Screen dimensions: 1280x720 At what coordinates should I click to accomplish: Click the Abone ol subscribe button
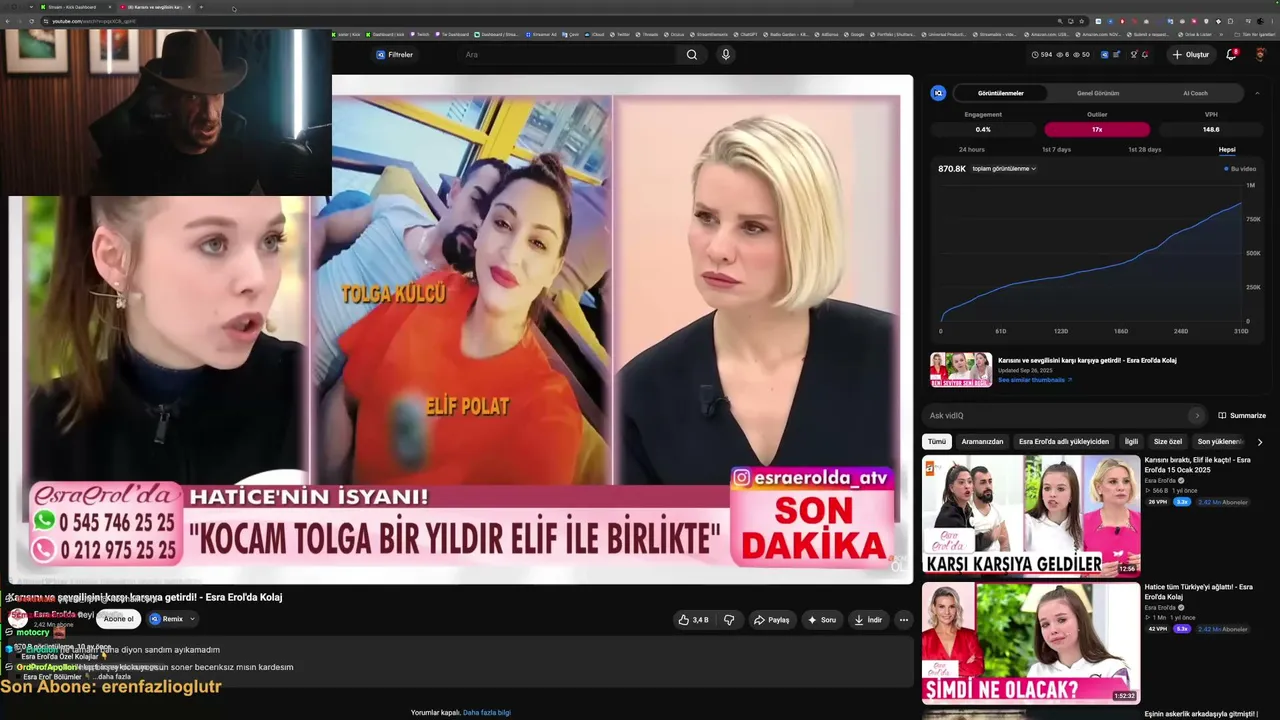click(x=118, y=619)
